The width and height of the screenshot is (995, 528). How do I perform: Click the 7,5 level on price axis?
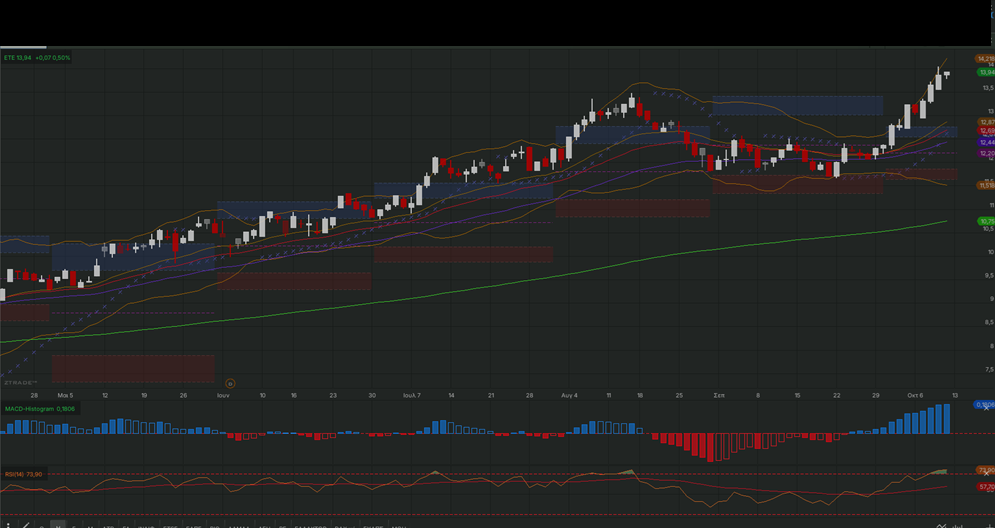(x=990, y=369)
